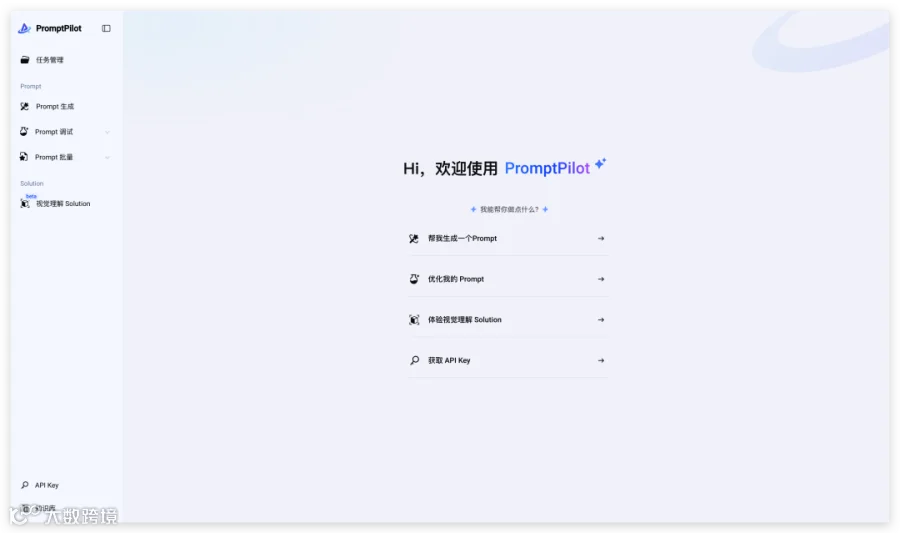Image resolution: width=900 pixels, height=533 pixels.
Task: Click the arrow on 优化我的 Prompt row
Action: (601, 279)
